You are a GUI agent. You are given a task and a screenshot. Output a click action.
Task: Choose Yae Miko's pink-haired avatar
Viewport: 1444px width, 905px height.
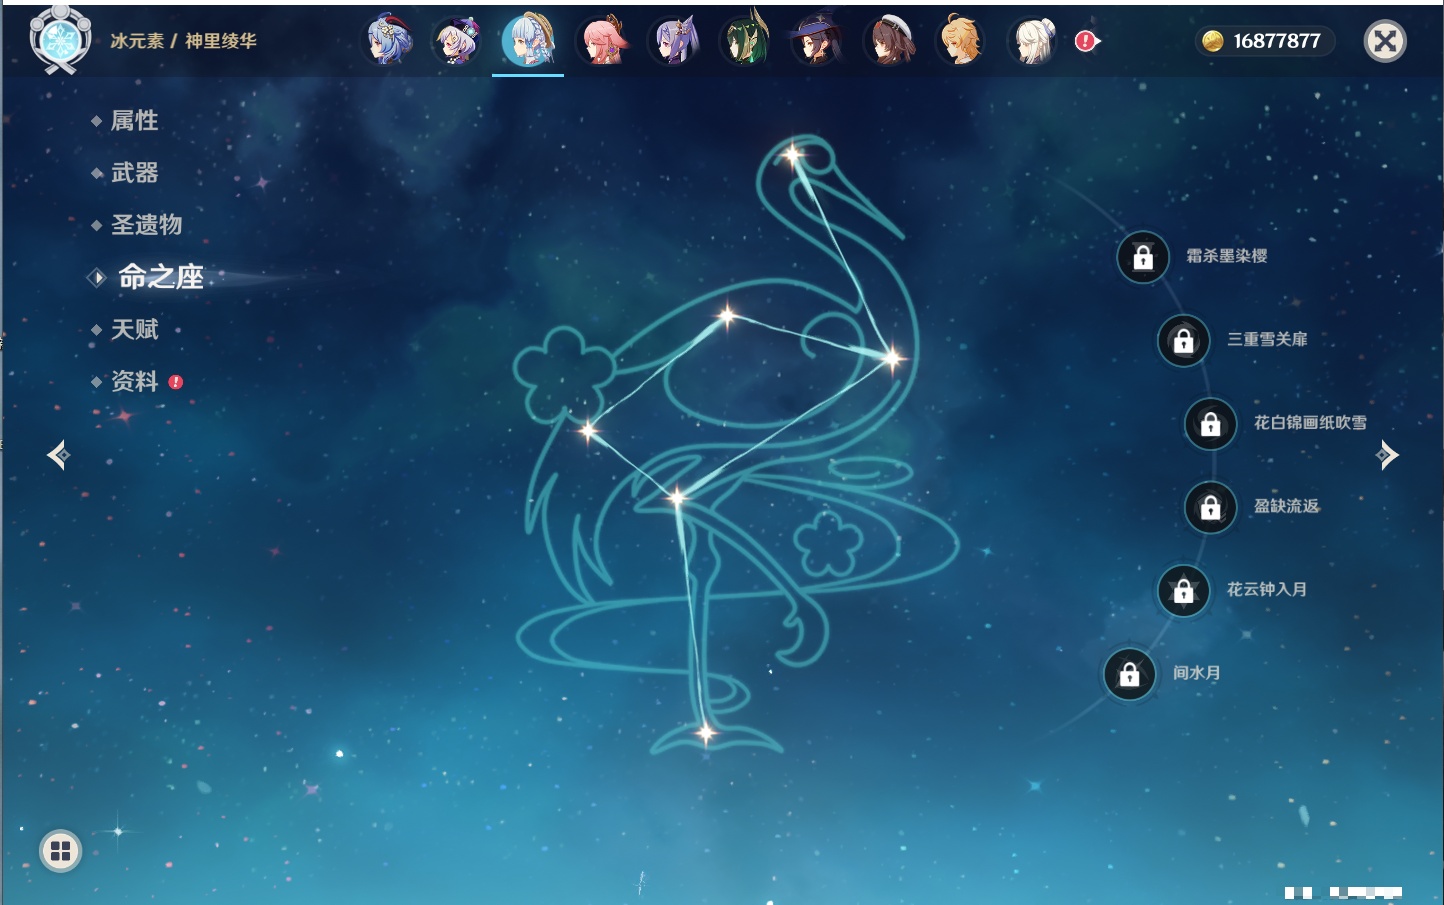603,41
